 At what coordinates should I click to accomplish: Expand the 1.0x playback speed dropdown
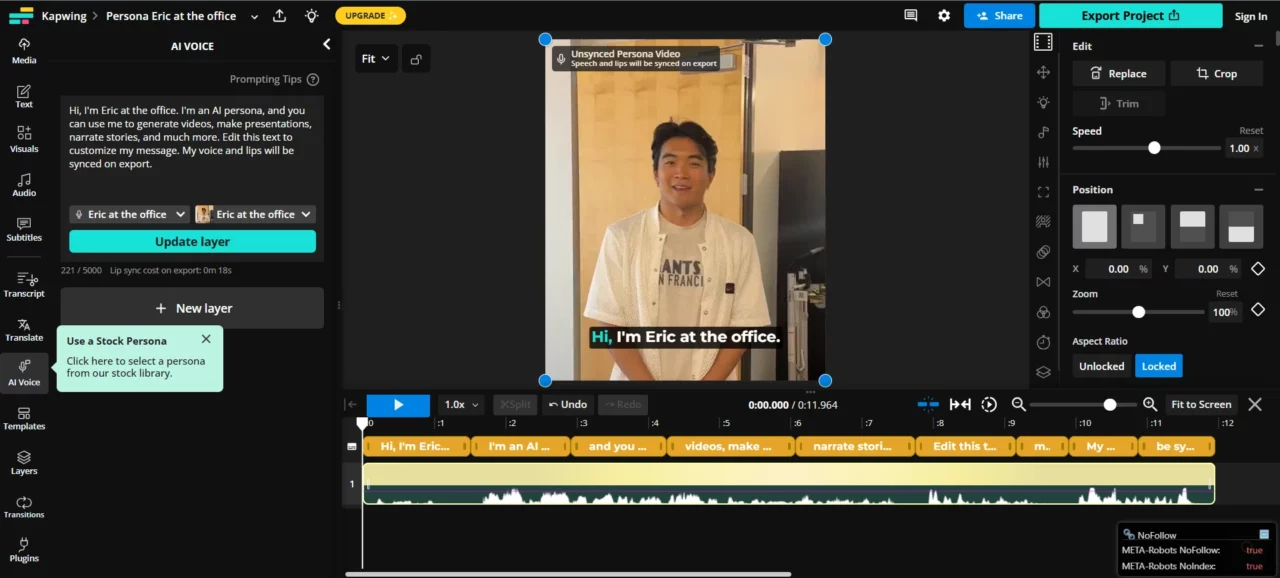tap(461, 405)
